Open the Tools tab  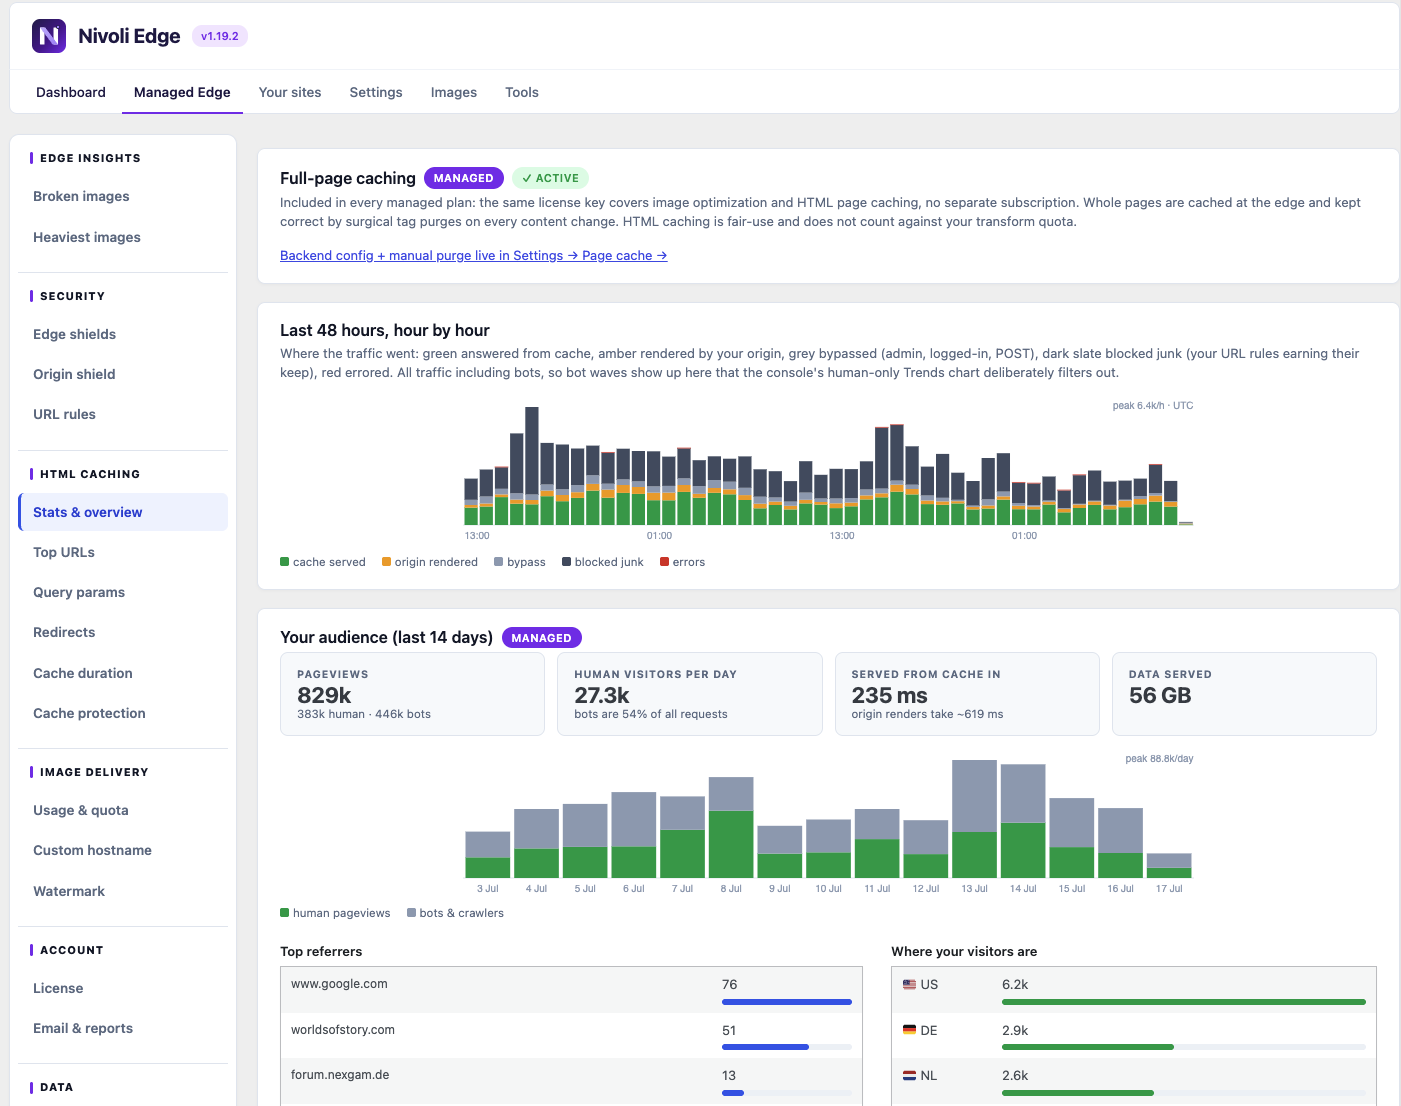[522, 92]
